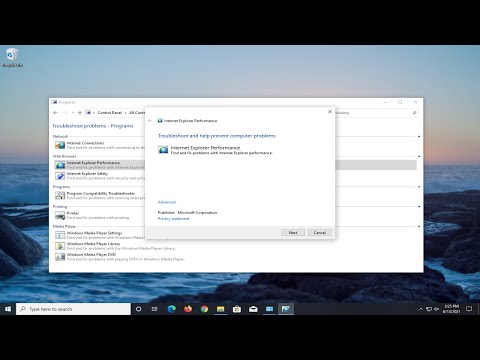The width and height of the screenshot is (480, 360).
Task: Select Windows Media Player DVD entry
Action: coord(120,257)
